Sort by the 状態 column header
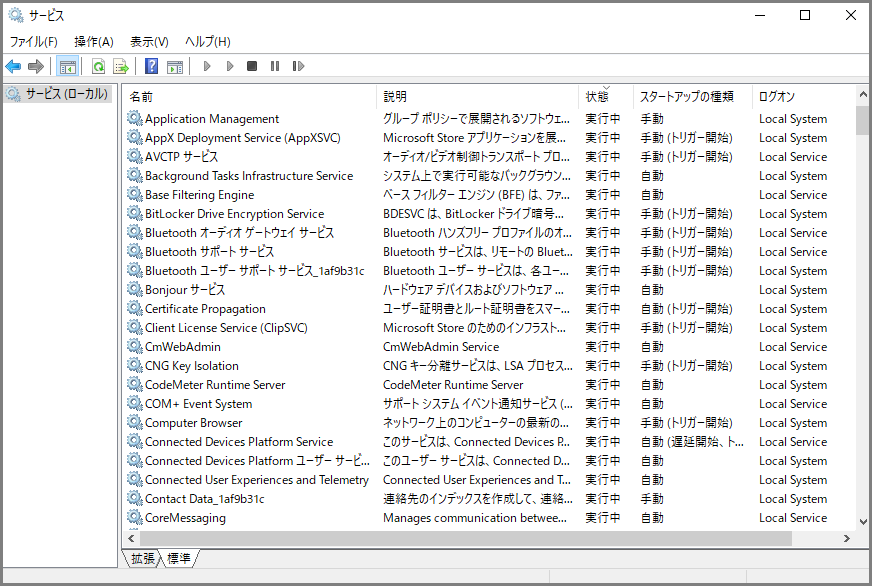 pyautogui.click(x=606, y=97)
